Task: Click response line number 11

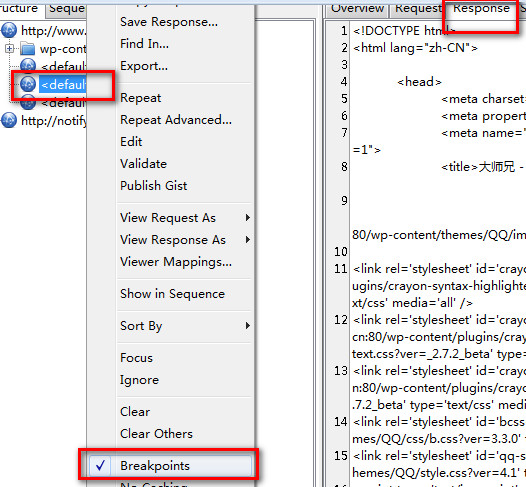Action: 340,269
